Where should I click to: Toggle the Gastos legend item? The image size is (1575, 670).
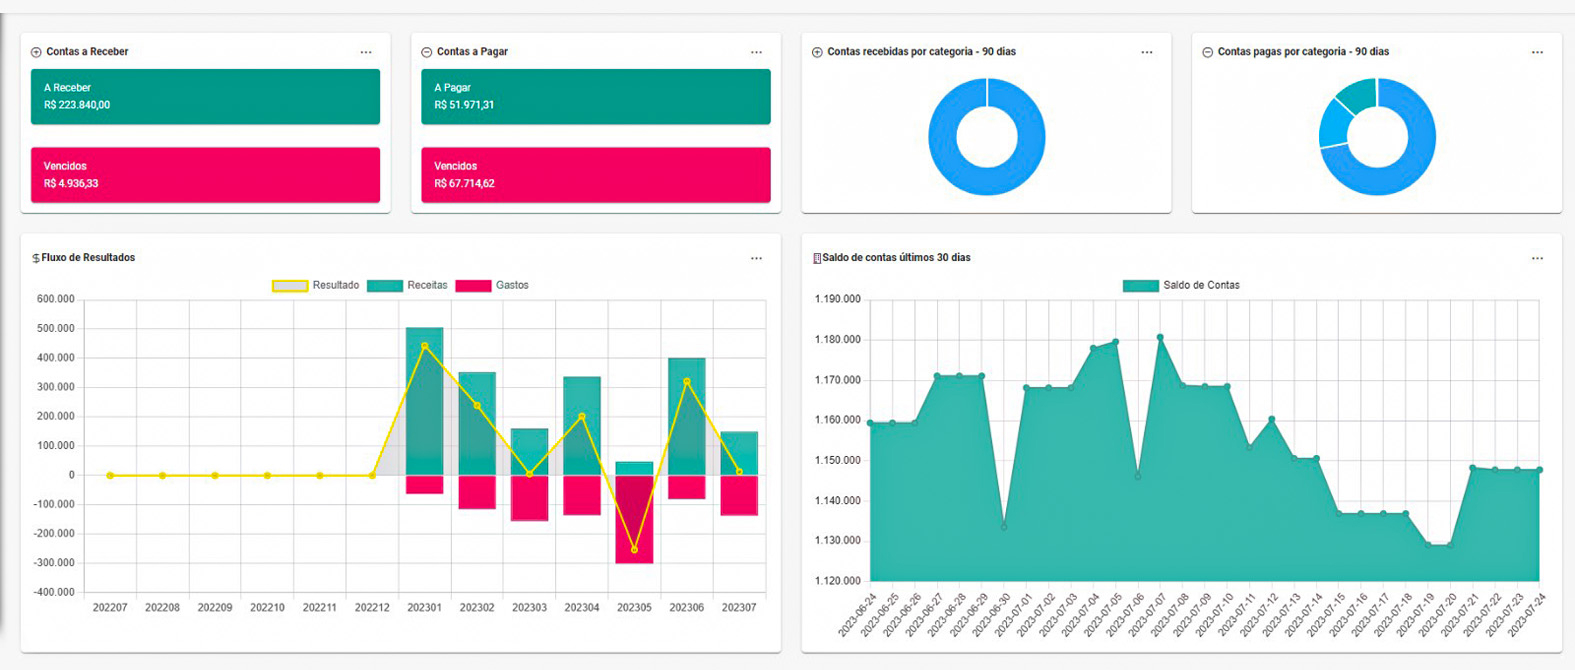[492, 286]
